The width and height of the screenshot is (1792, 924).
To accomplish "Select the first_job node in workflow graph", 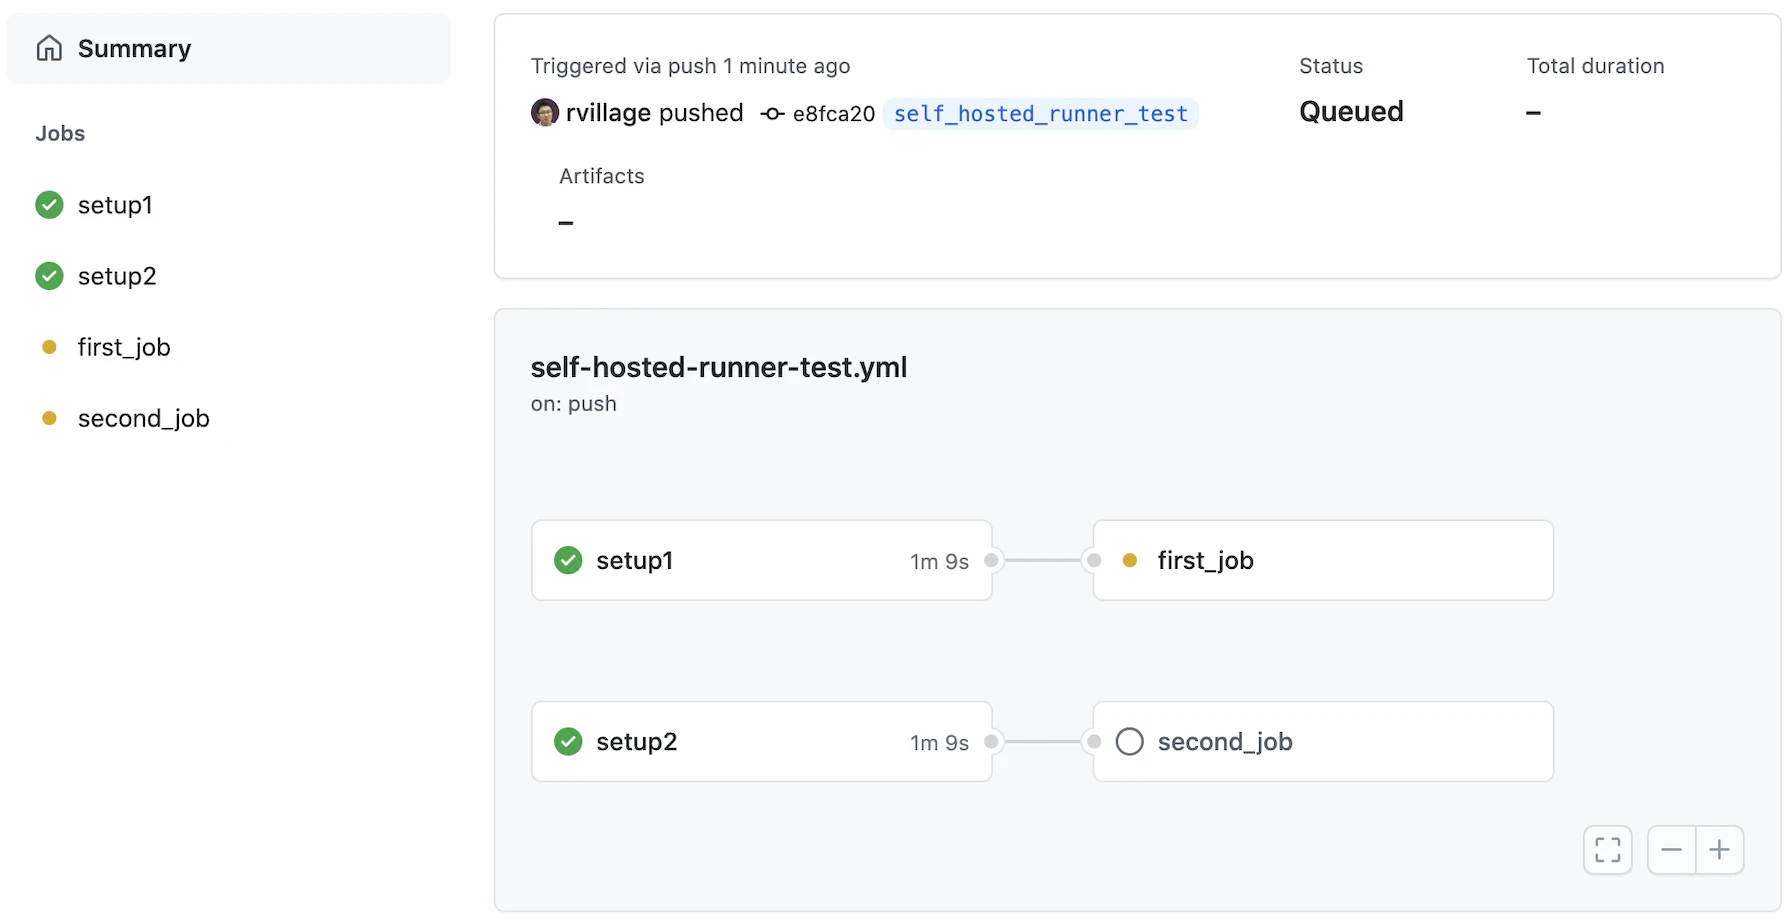I will click(x=1323, y=560).
